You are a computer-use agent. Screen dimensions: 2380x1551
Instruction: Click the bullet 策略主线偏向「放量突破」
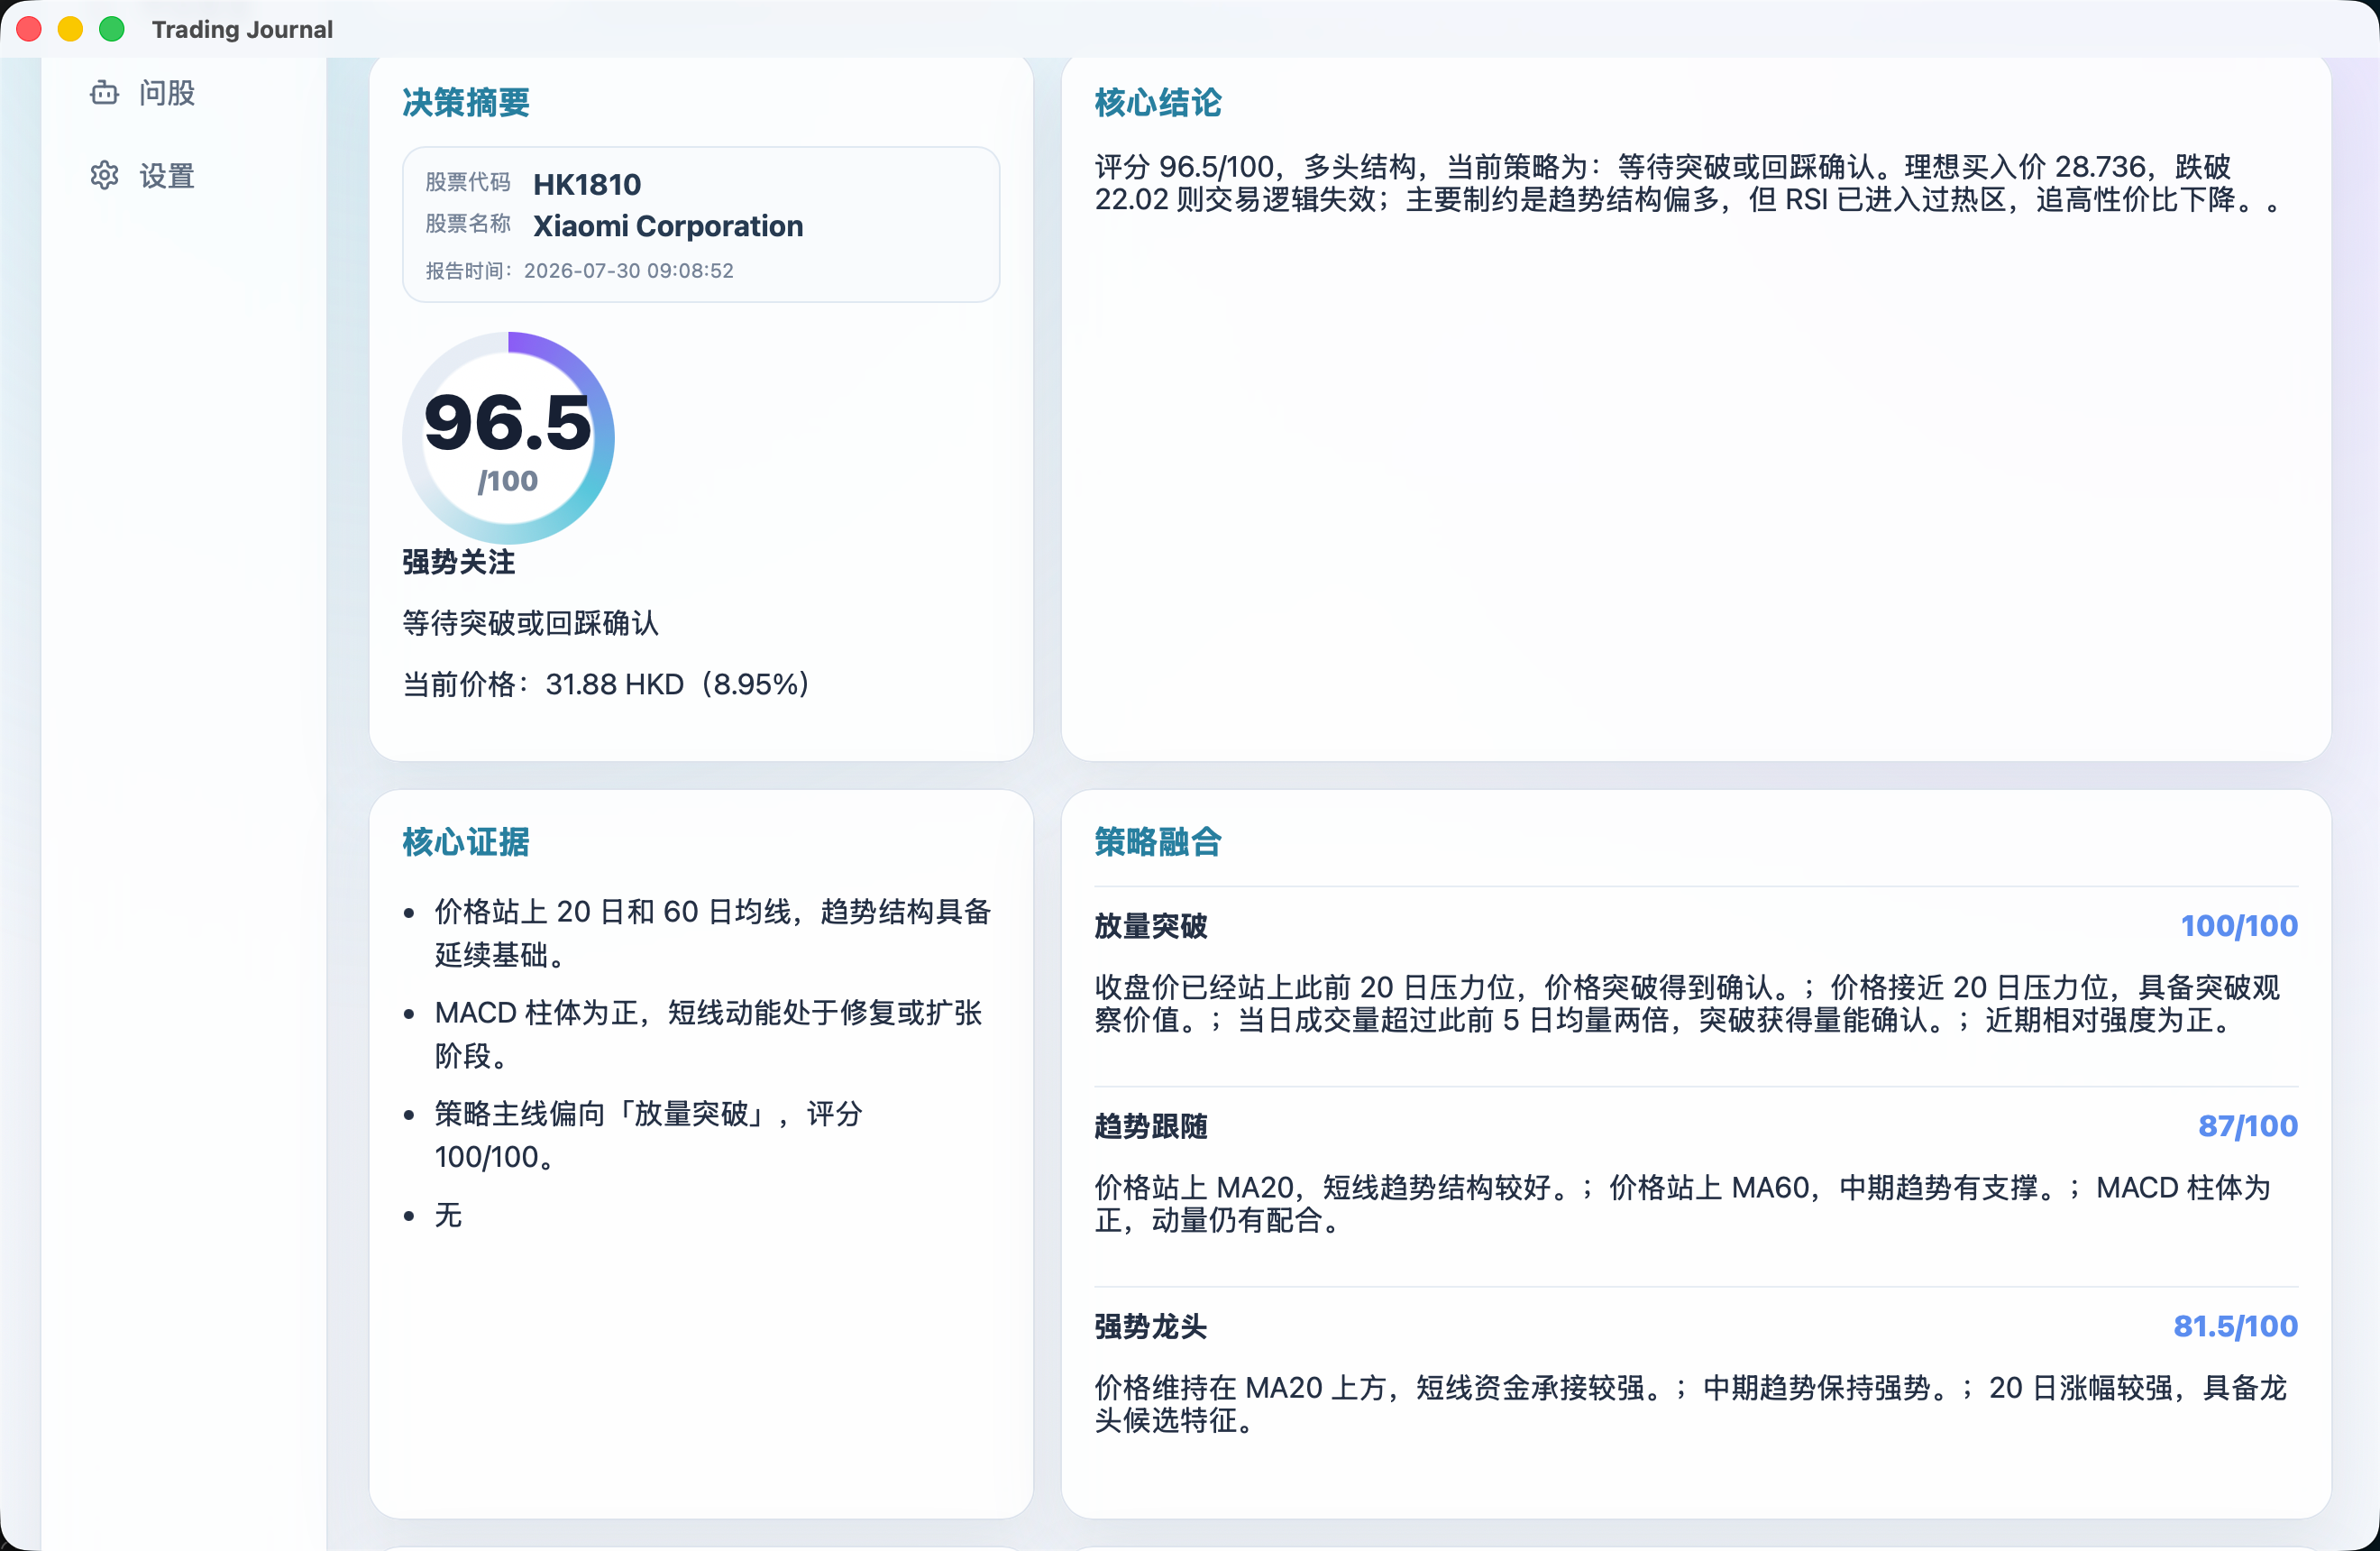click(648, 1135)
